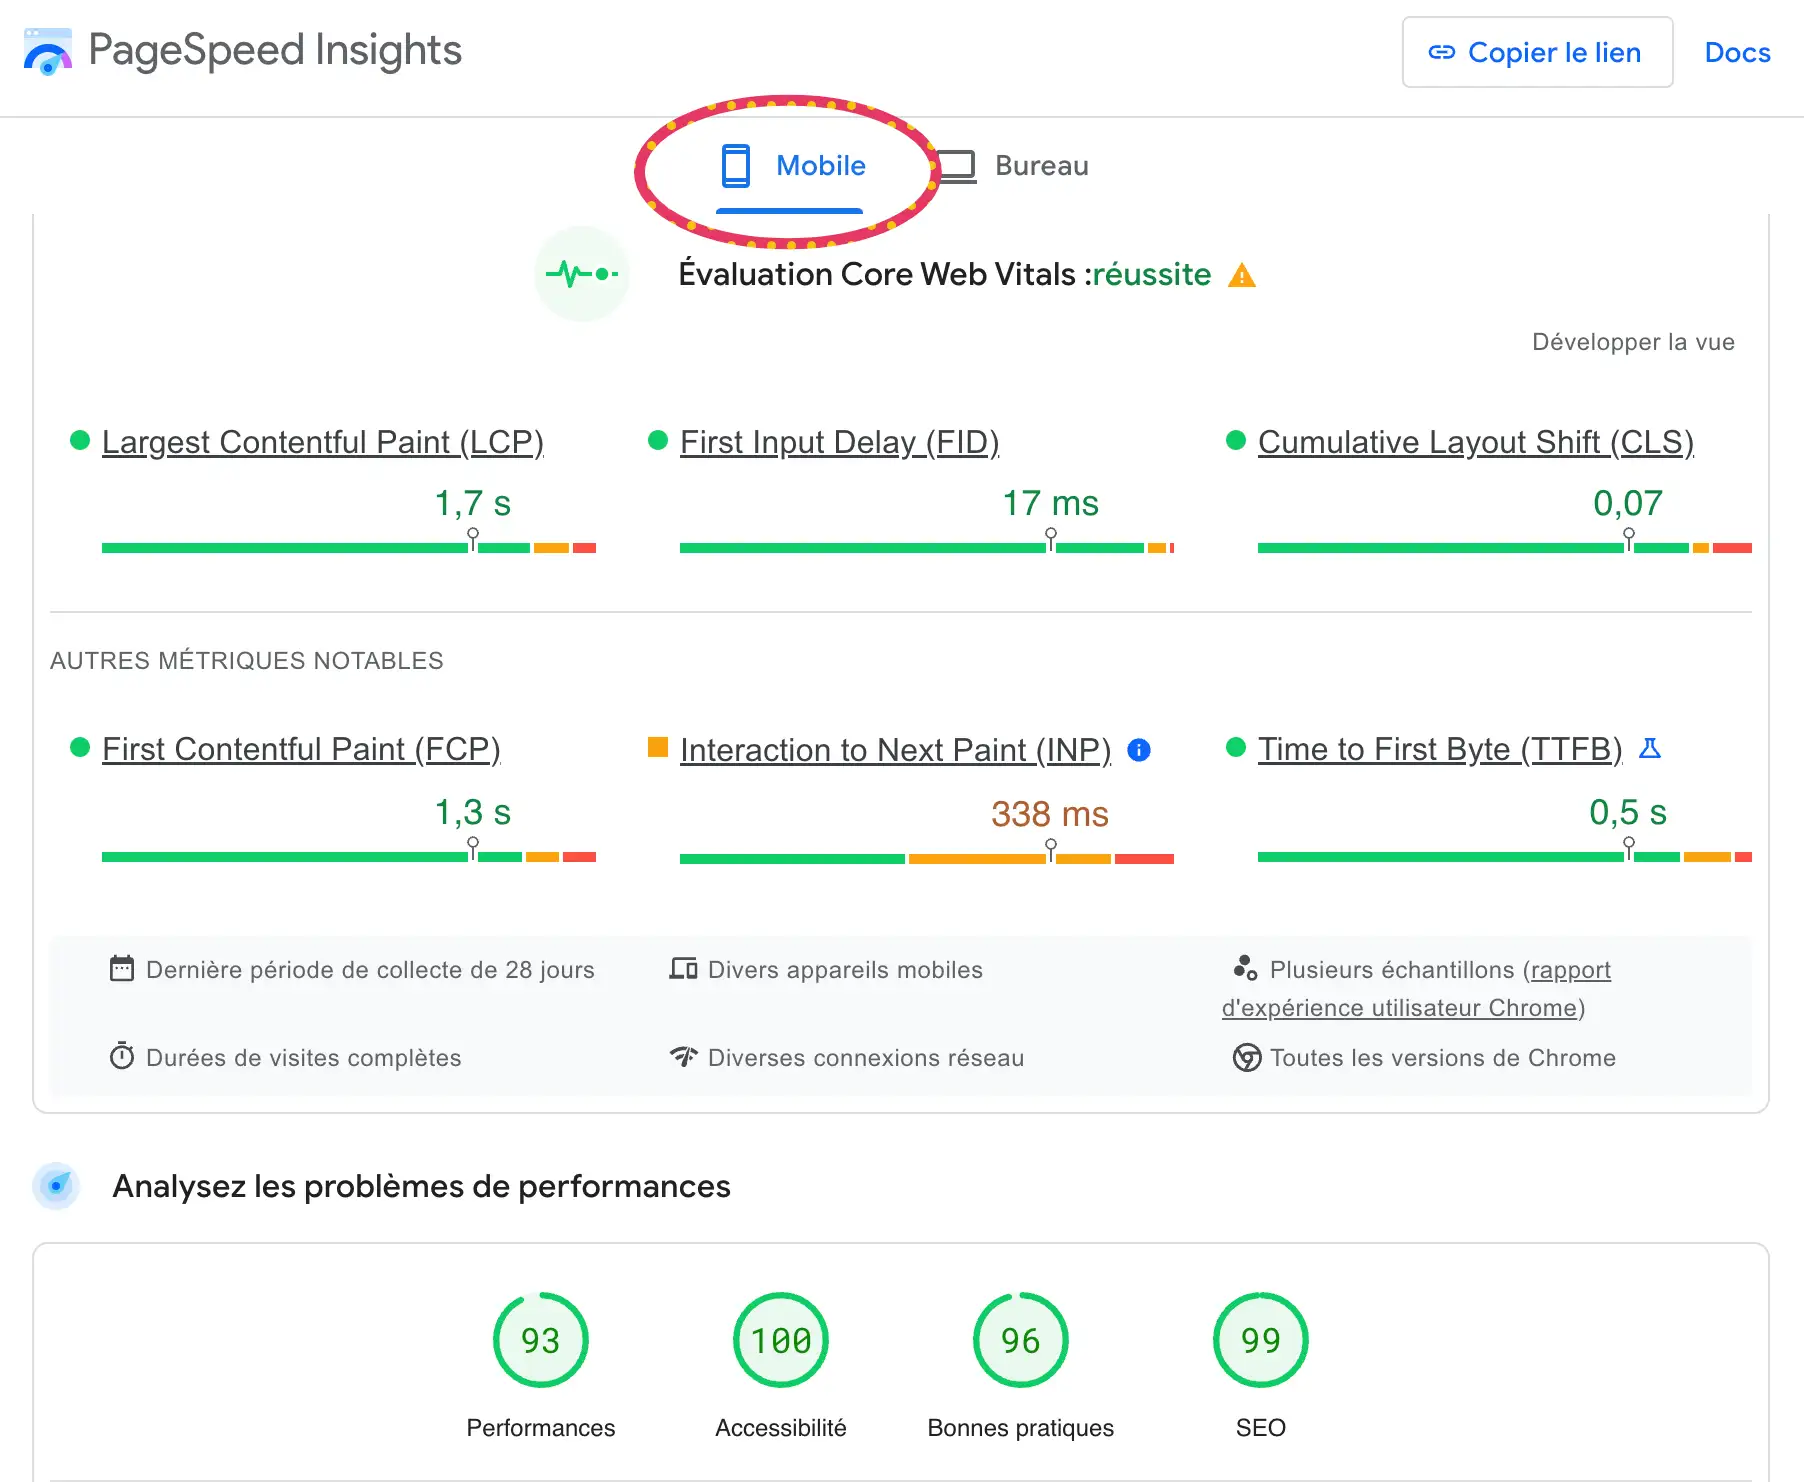Expand the view with Développer la vue
The height and width of the screenshot is (1482, 1804).
1633,342
